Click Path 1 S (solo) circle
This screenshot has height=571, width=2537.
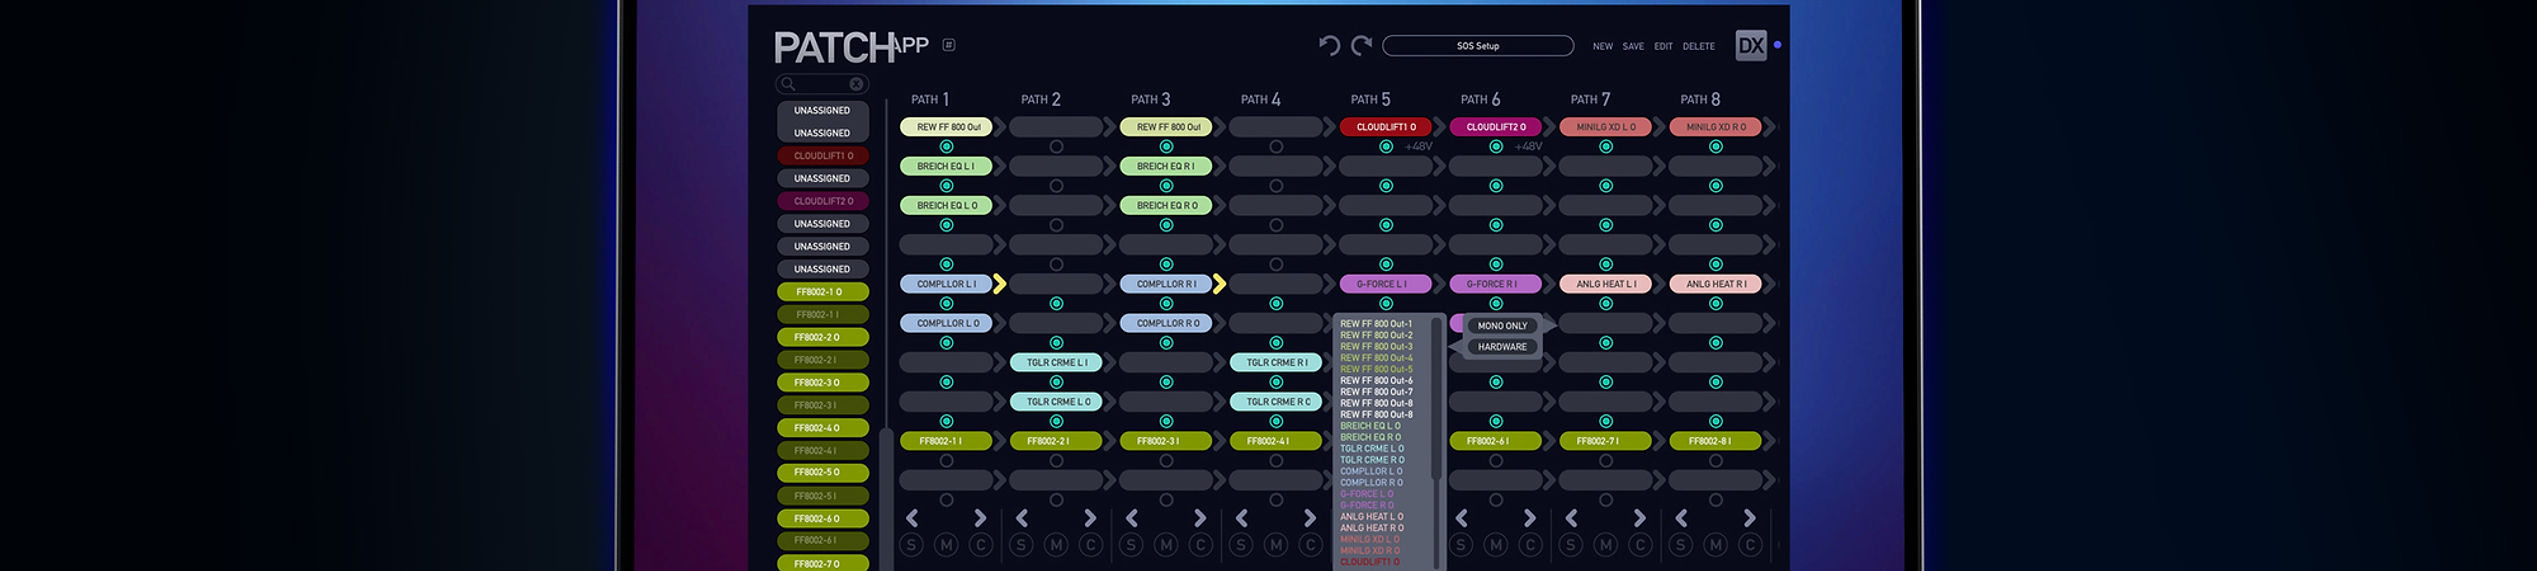[911, 545]
